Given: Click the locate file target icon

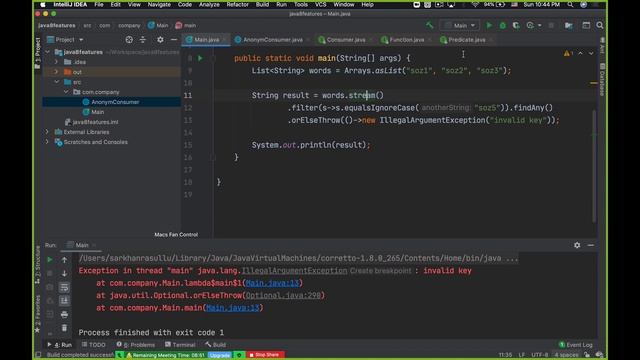Looking at the screenshot, I should [x=129, y=40].
